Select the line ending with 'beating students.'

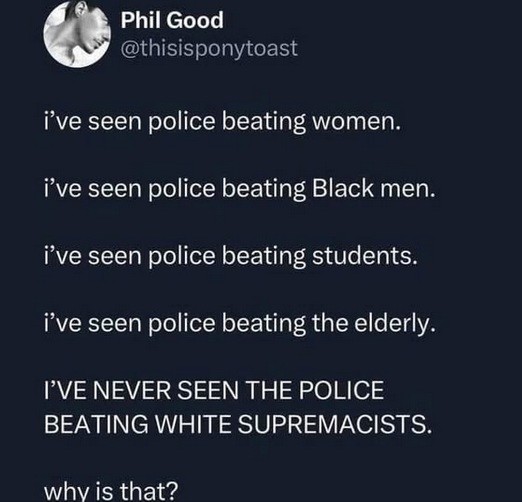point(231,256)
